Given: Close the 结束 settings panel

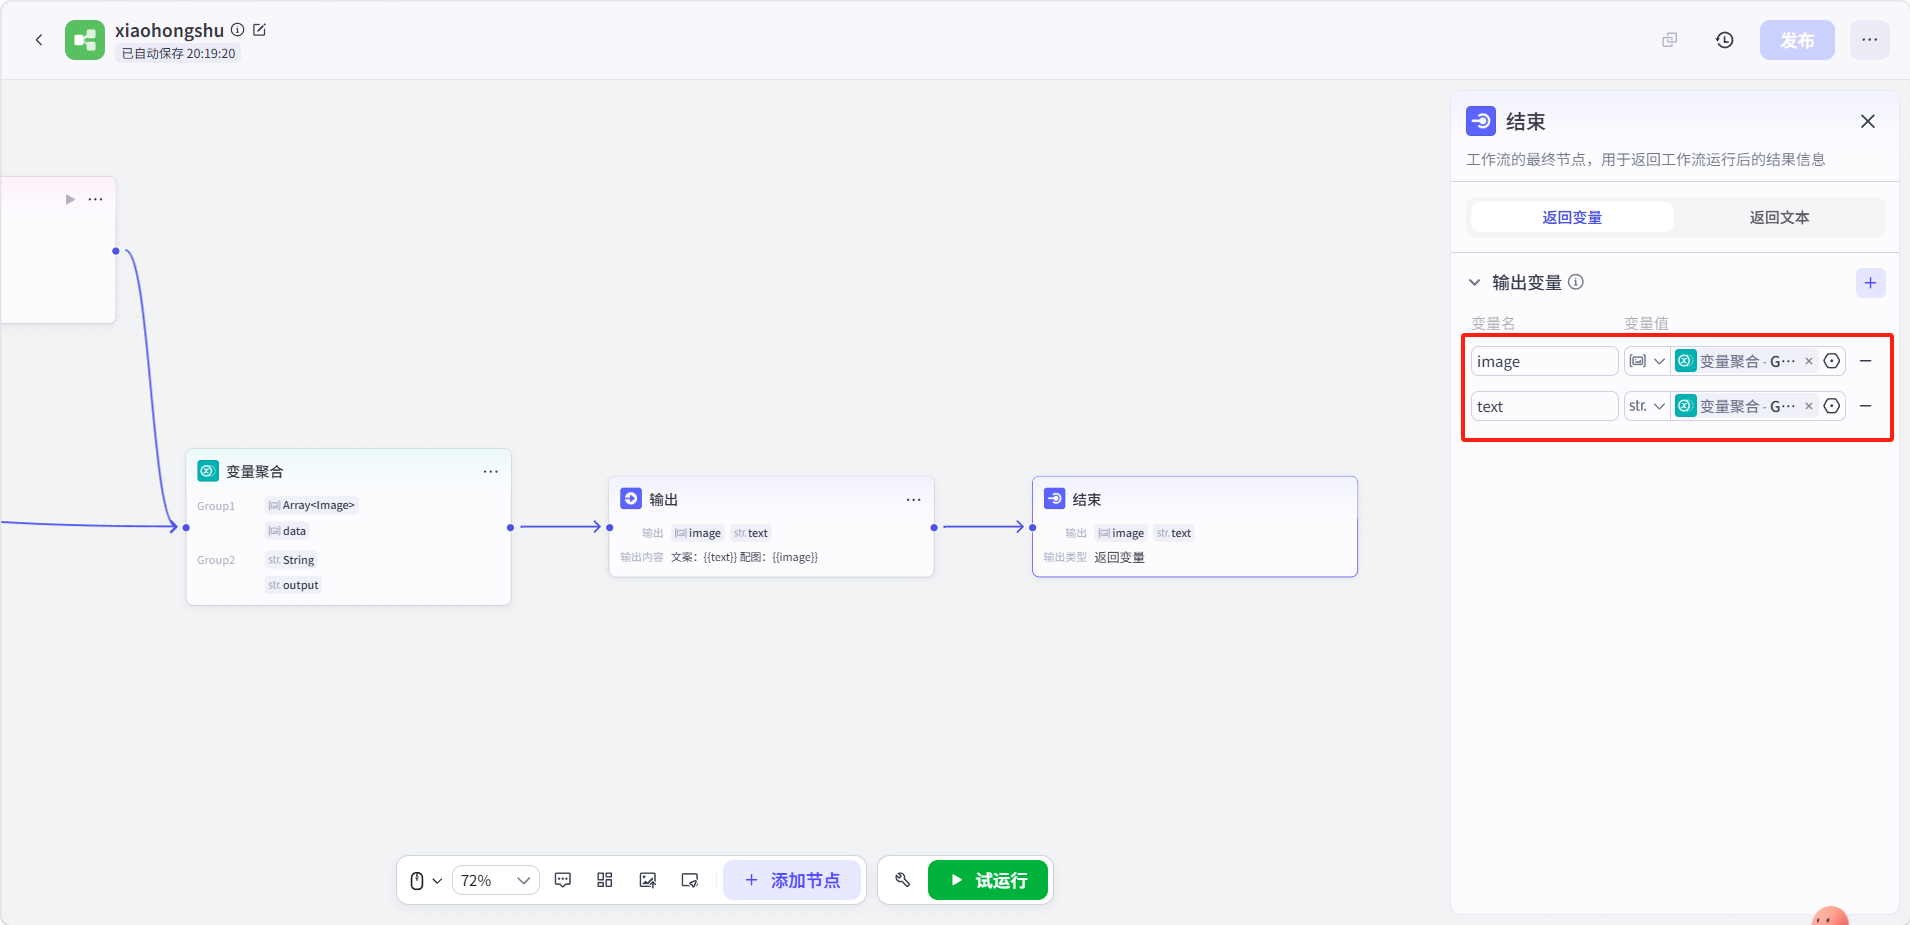Looking at the screenshot, I should [1868, 121].
